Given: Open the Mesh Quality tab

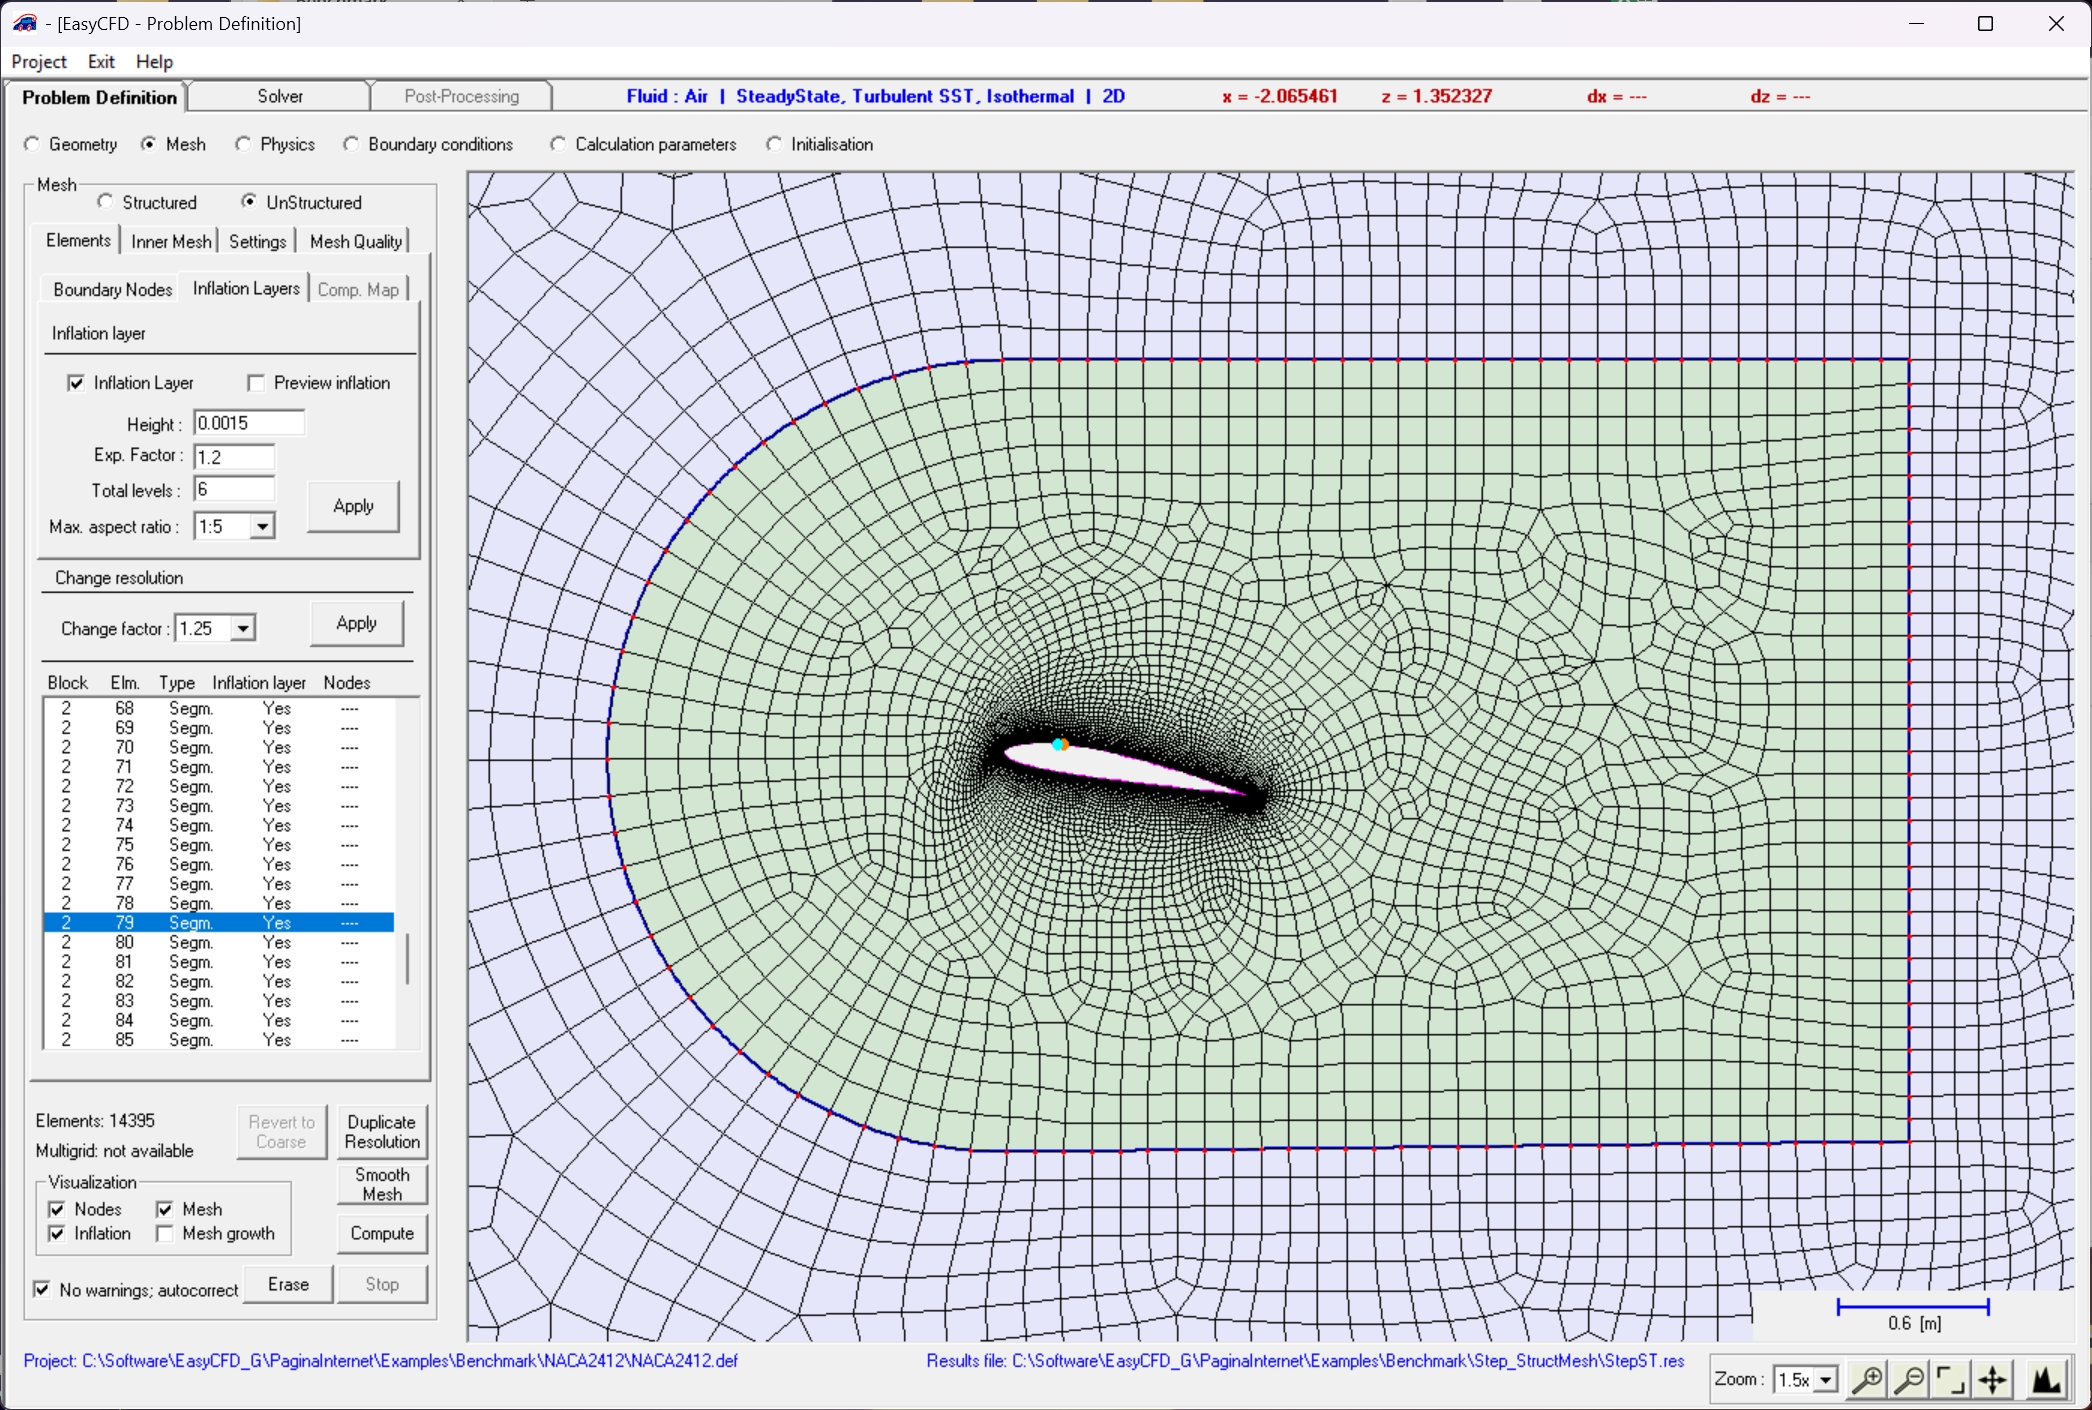Looking at the screenshot, I should point(356,241).
